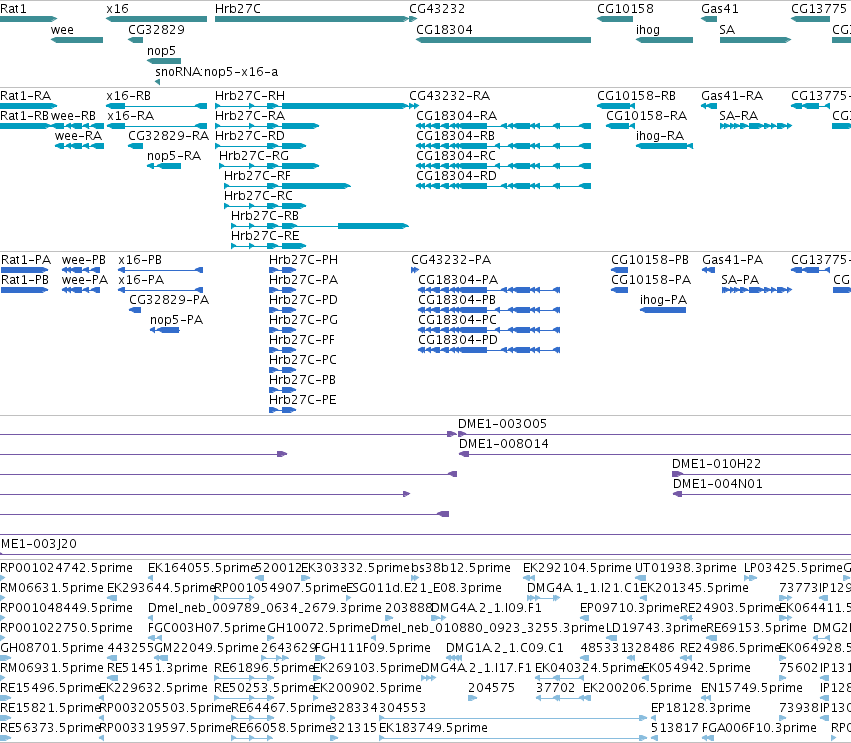Screen dimensions: 851x743
Task: Click the DME1-004N01 clone label
Action: click(717, 484)
